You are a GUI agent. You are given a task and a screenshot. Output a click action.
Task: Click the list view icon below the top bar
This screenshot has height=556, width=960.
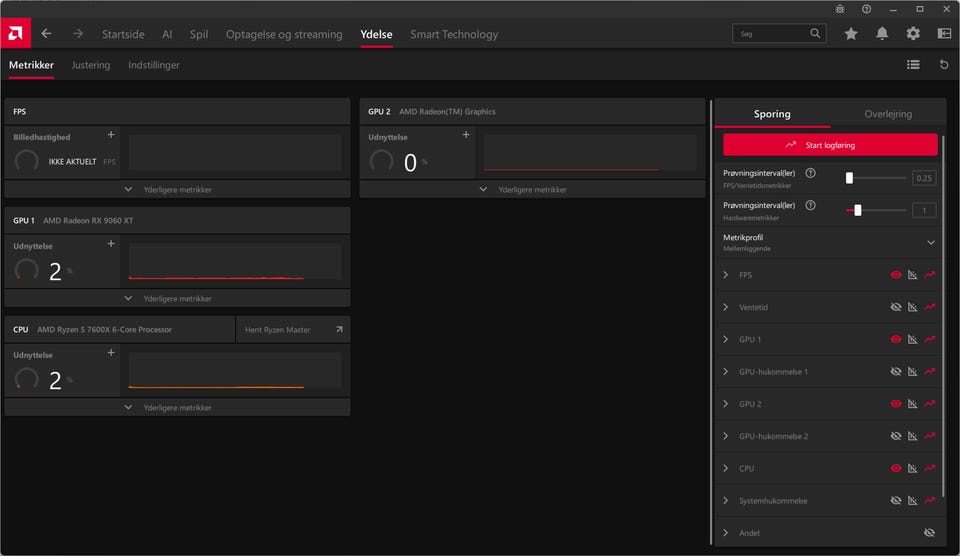coord(913,65)
